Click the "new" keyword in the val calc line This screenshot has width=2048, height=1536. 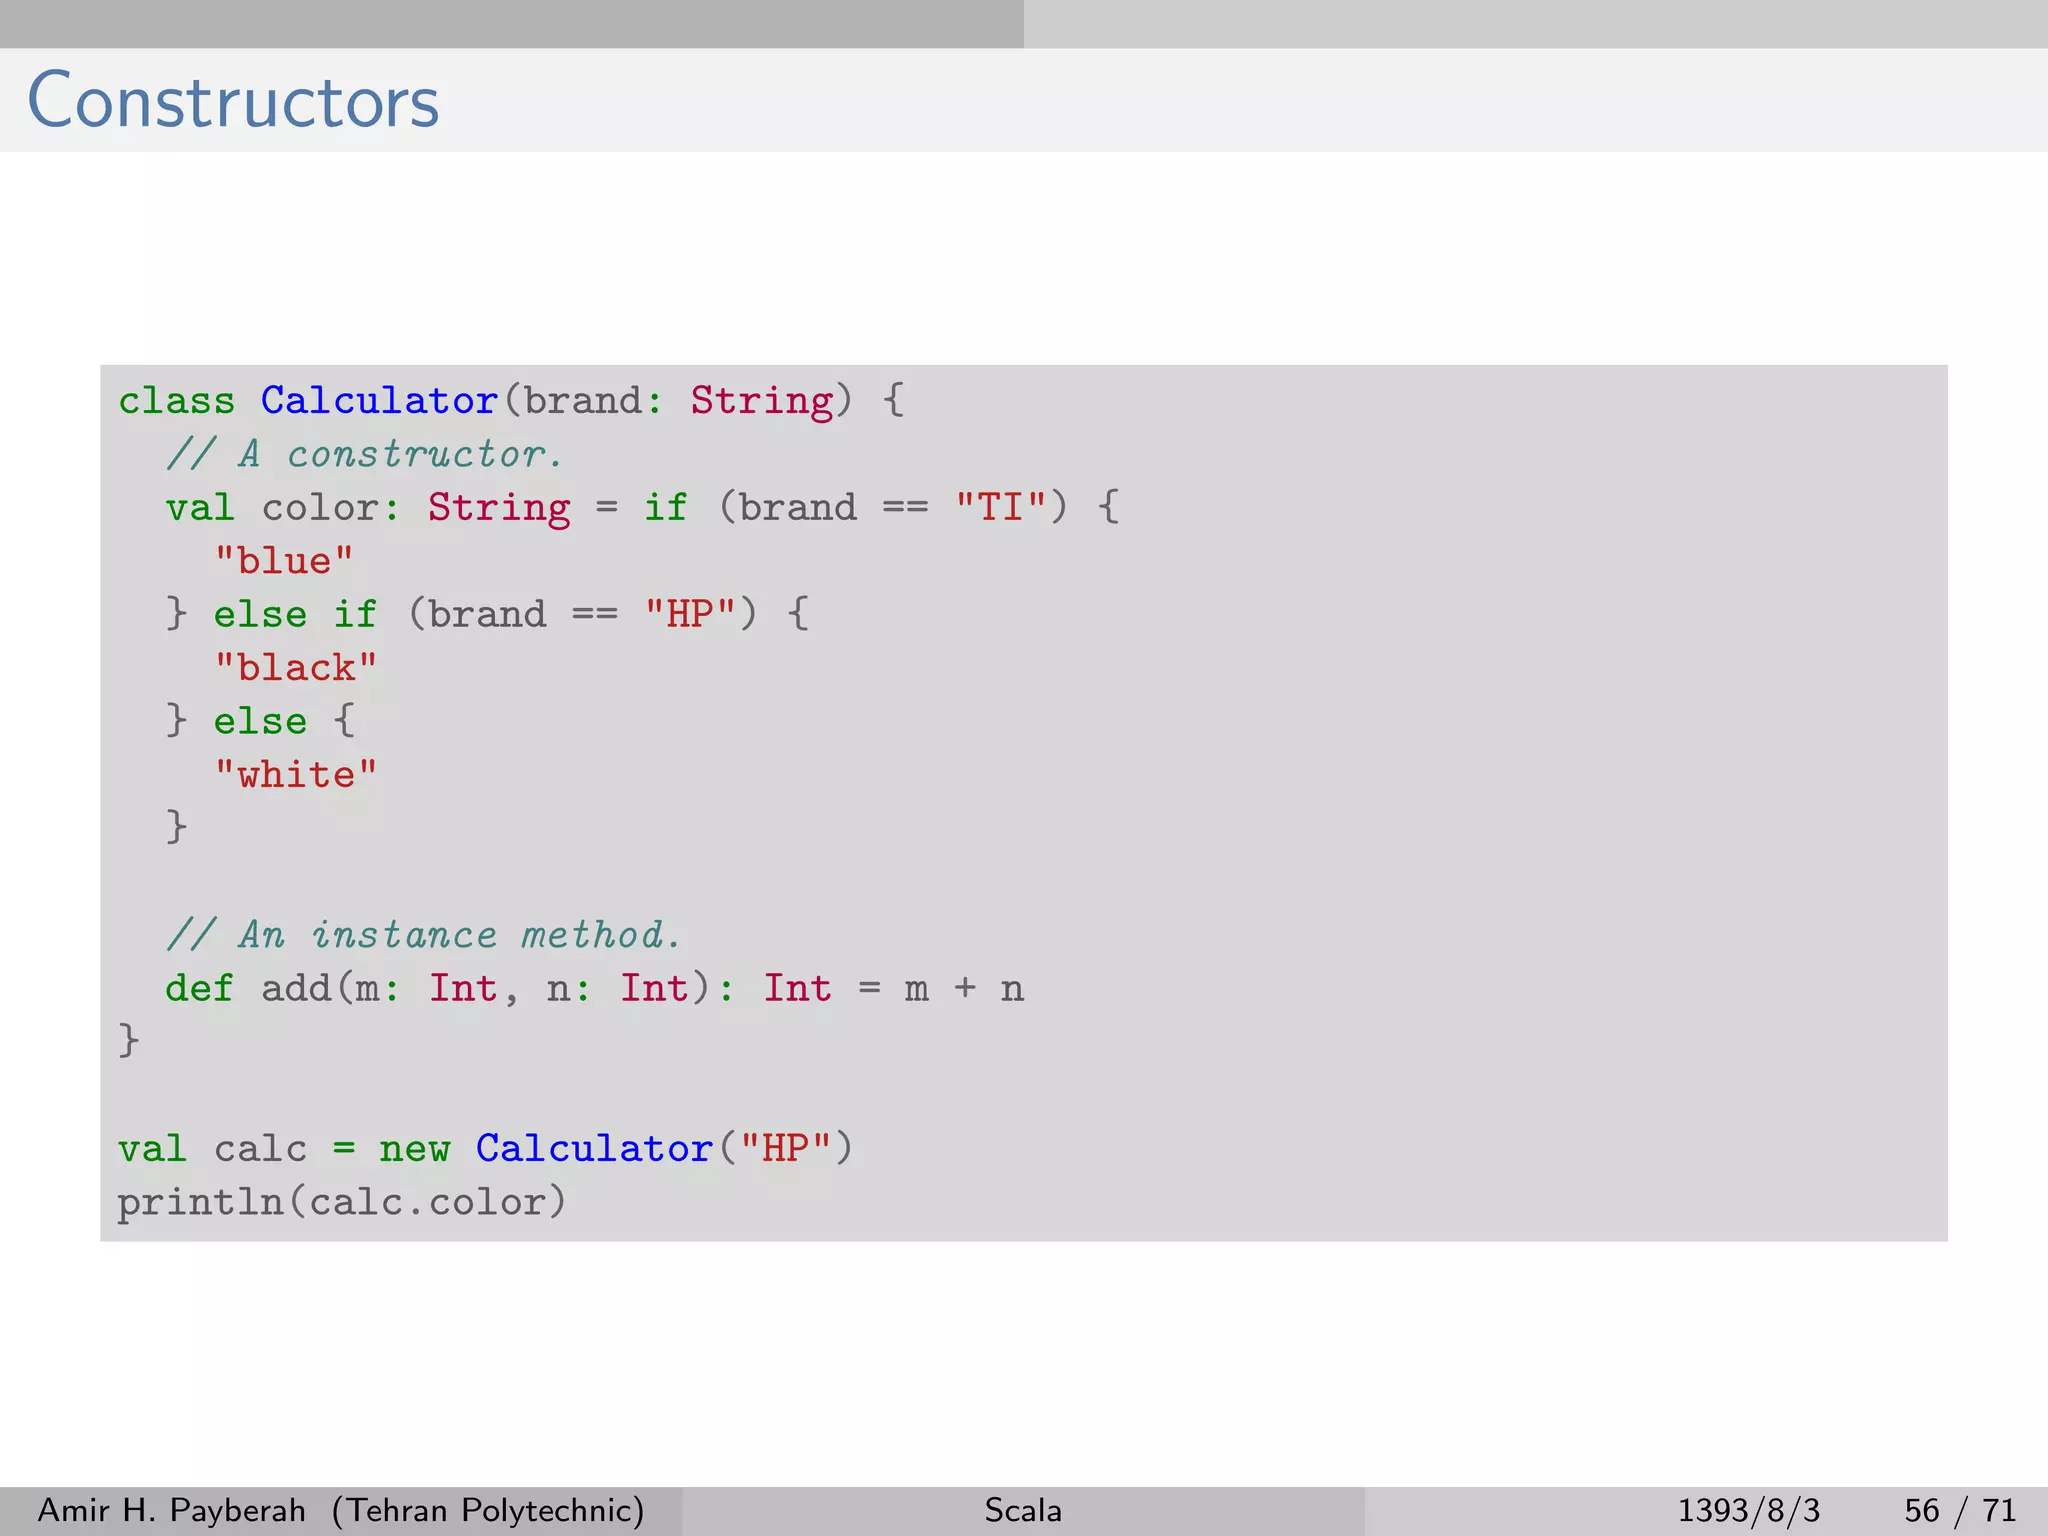click(414, 1148)
